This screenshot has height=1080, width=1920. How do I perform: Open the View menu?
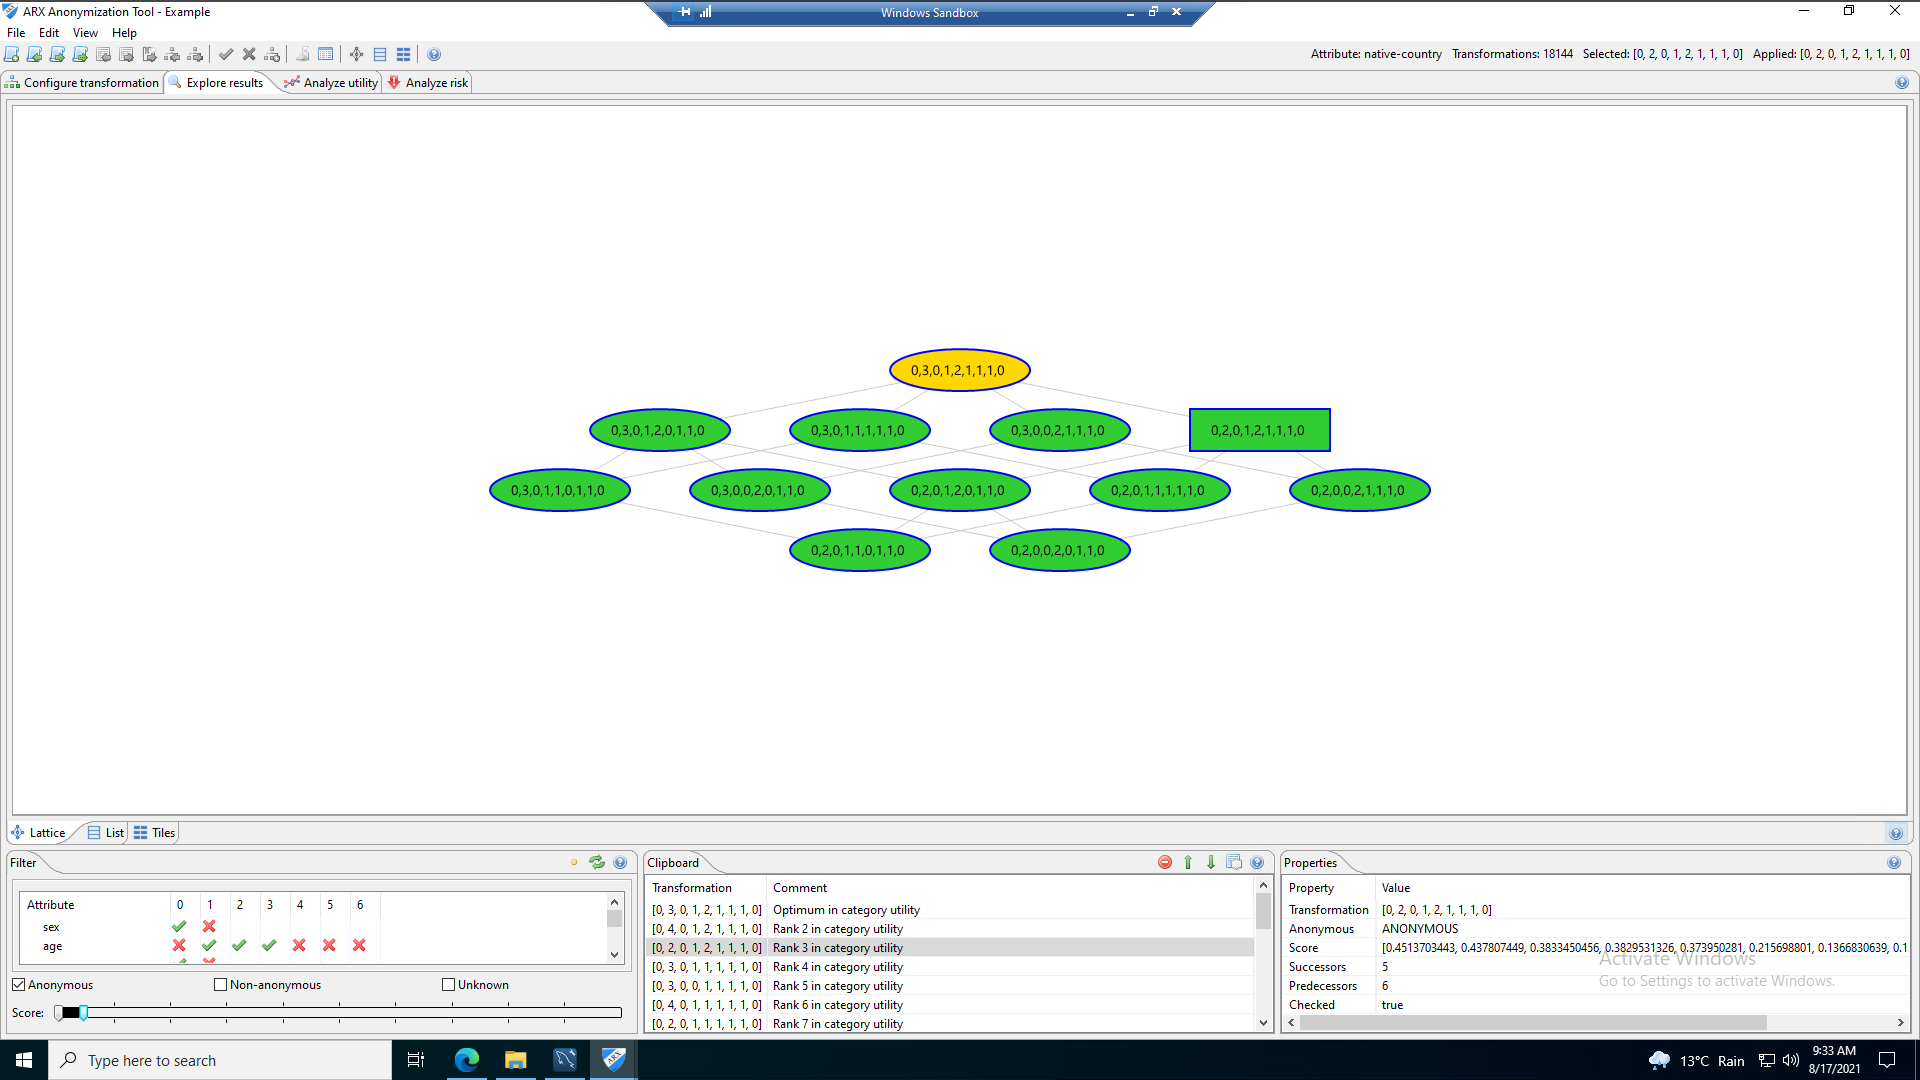coord(85,33)
